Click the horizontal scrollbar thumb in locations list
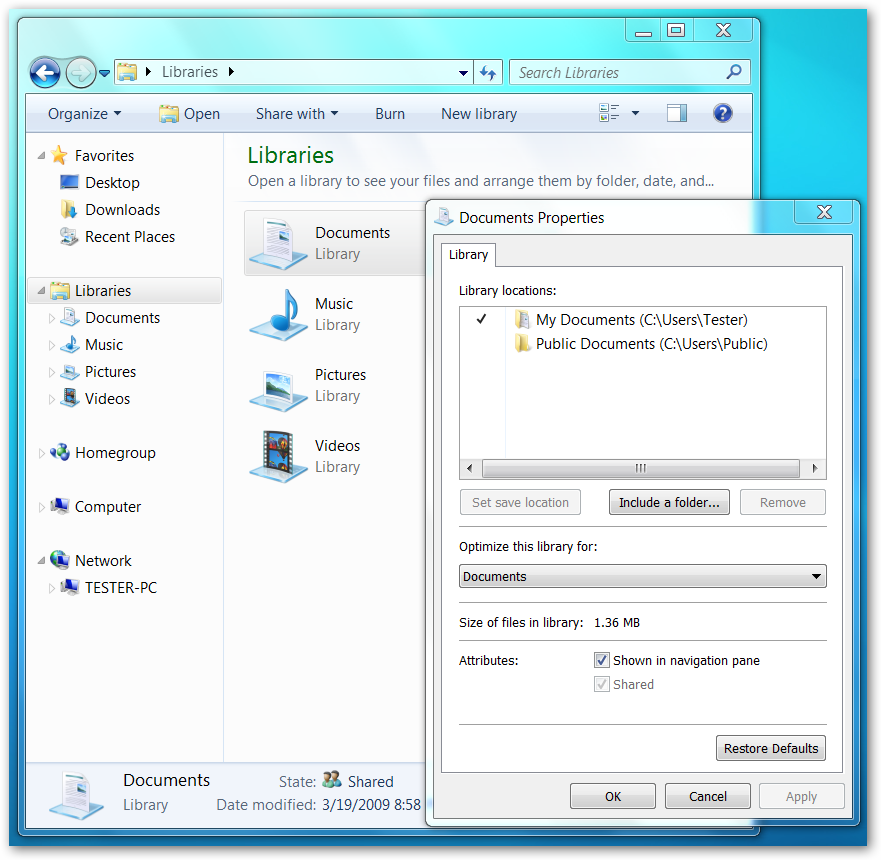Image resolution: width=881 pixels, height=860 pixels. coord(641,468)
